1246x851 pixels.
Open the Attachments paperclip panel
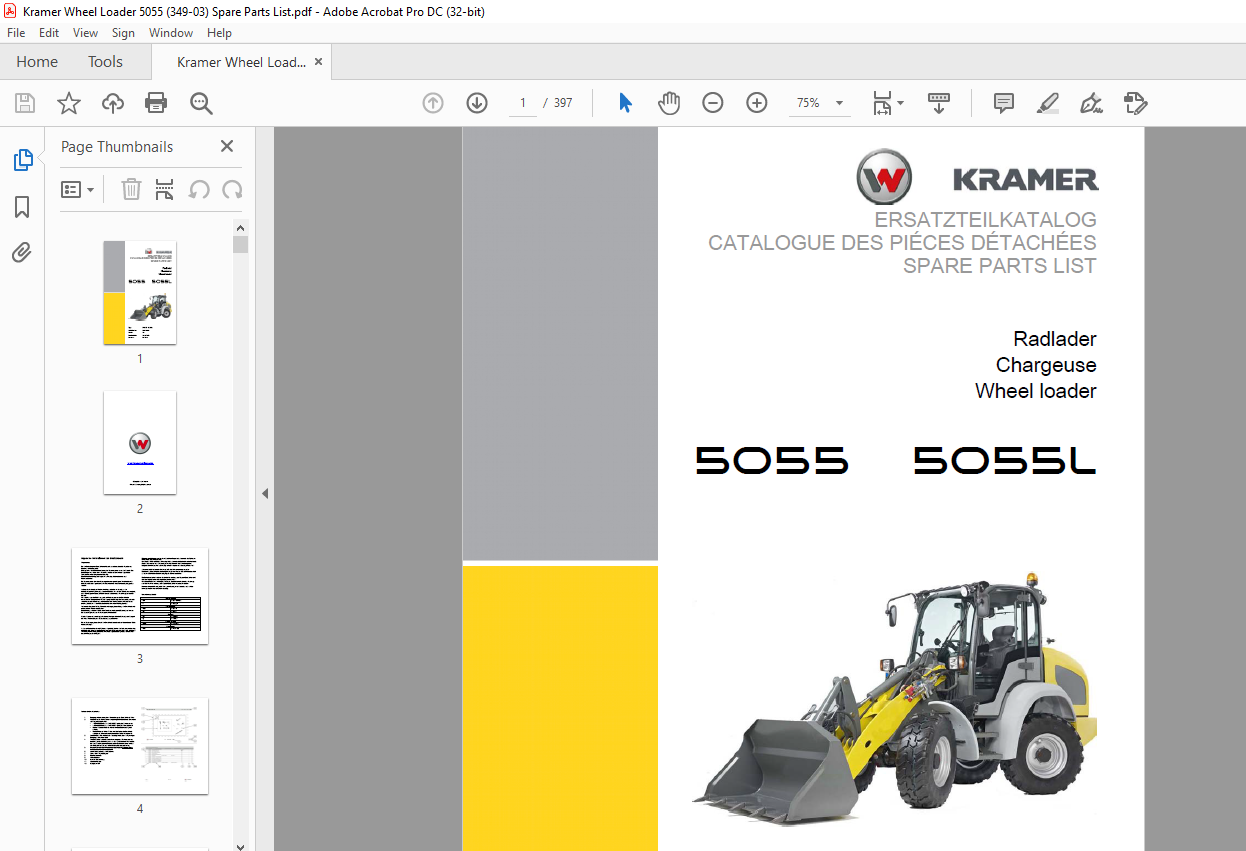pos(22,253)
